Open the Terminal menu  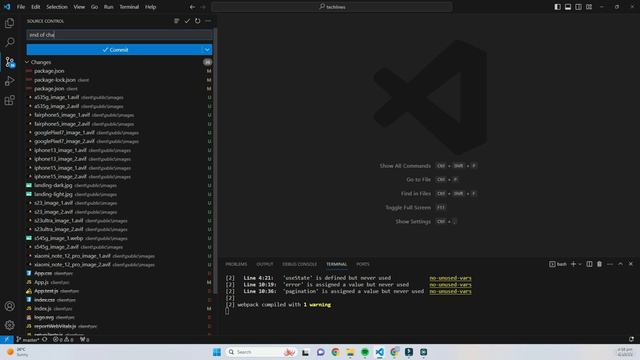coord(129,7)
